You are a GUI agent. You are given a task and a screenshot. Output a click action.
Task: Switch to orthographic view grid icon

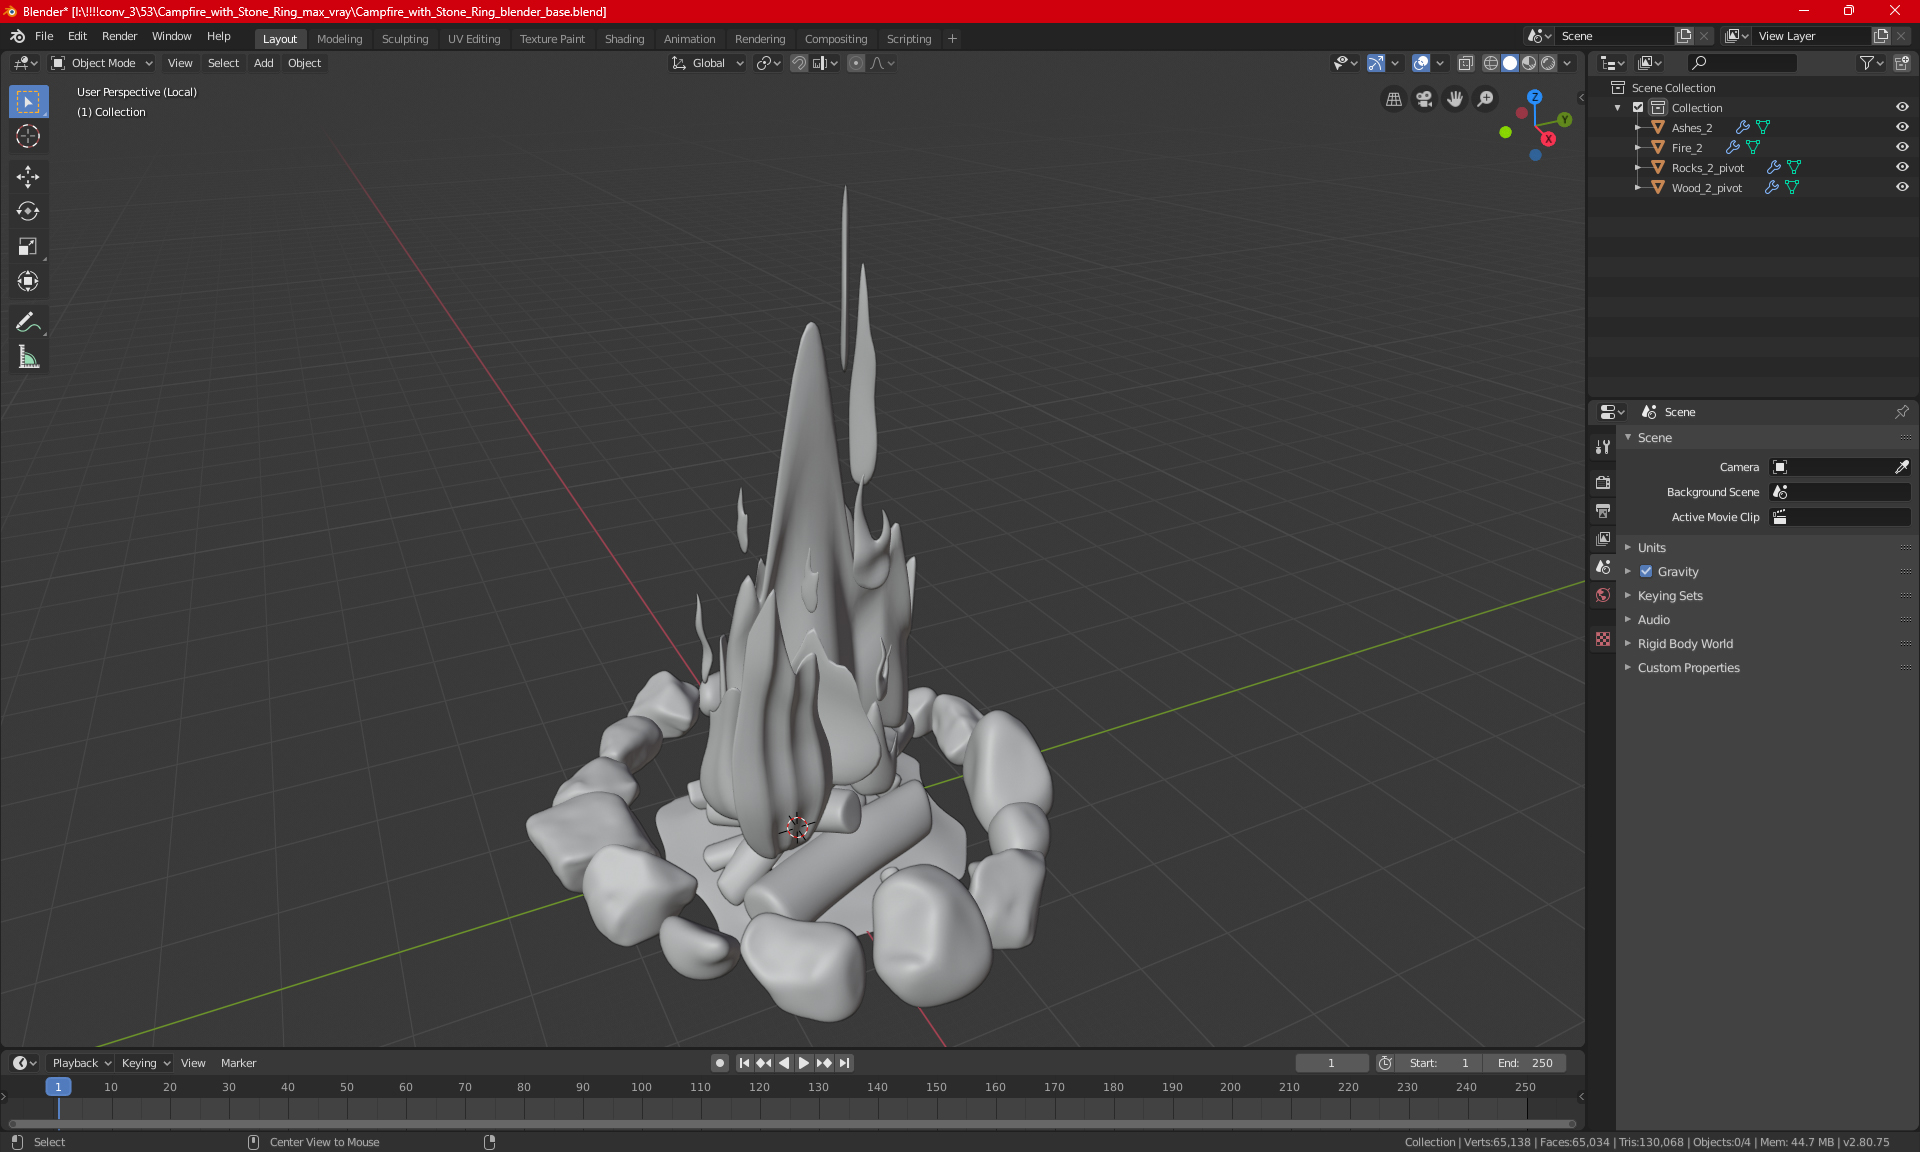point(1393,99)
